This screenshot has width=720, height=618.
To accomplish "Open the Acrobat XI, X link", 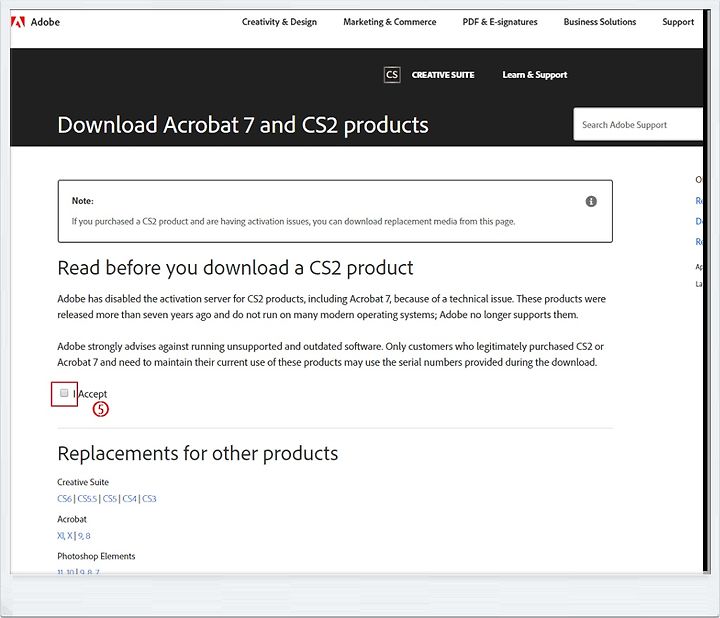I will pos(65,536).
